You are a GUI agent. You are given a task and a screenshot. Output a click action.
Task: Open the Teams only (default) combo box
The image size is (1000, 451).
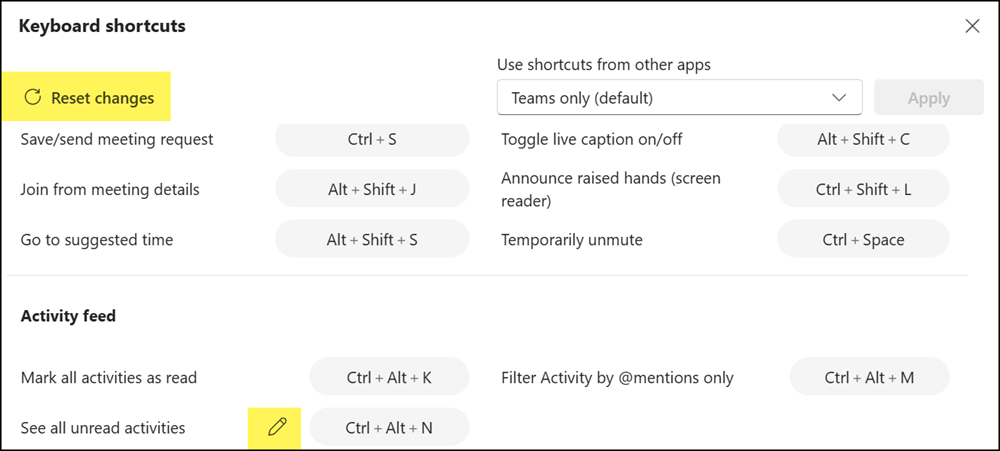(679, 98)
